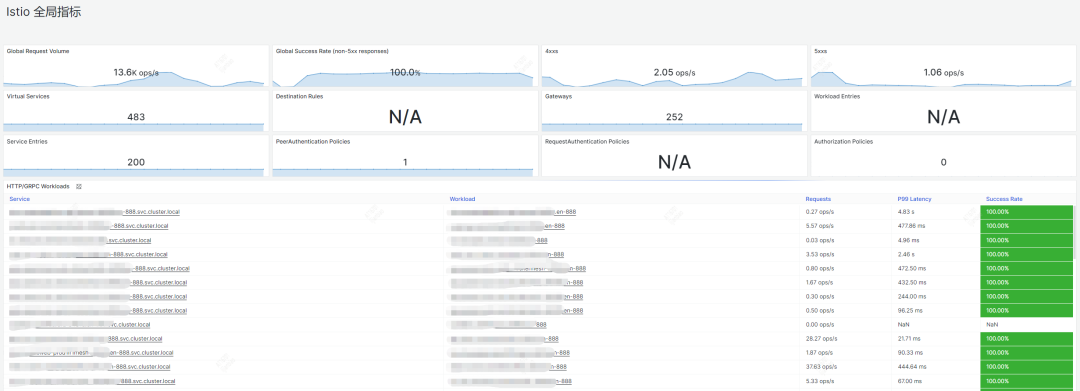Click the Service Entries value 200
Image resolution: width=1080 pixels, height=391 pixels.
[136, 162]
